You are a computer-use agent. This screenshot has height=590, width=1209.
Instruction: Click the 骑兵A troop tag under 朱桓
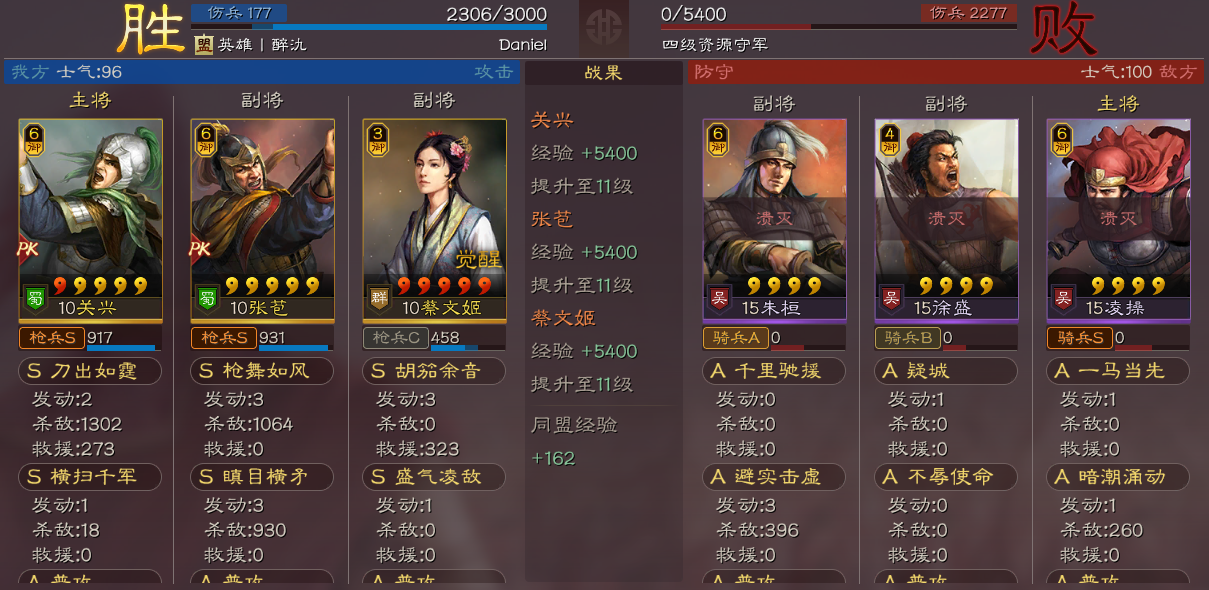(736, 338)
